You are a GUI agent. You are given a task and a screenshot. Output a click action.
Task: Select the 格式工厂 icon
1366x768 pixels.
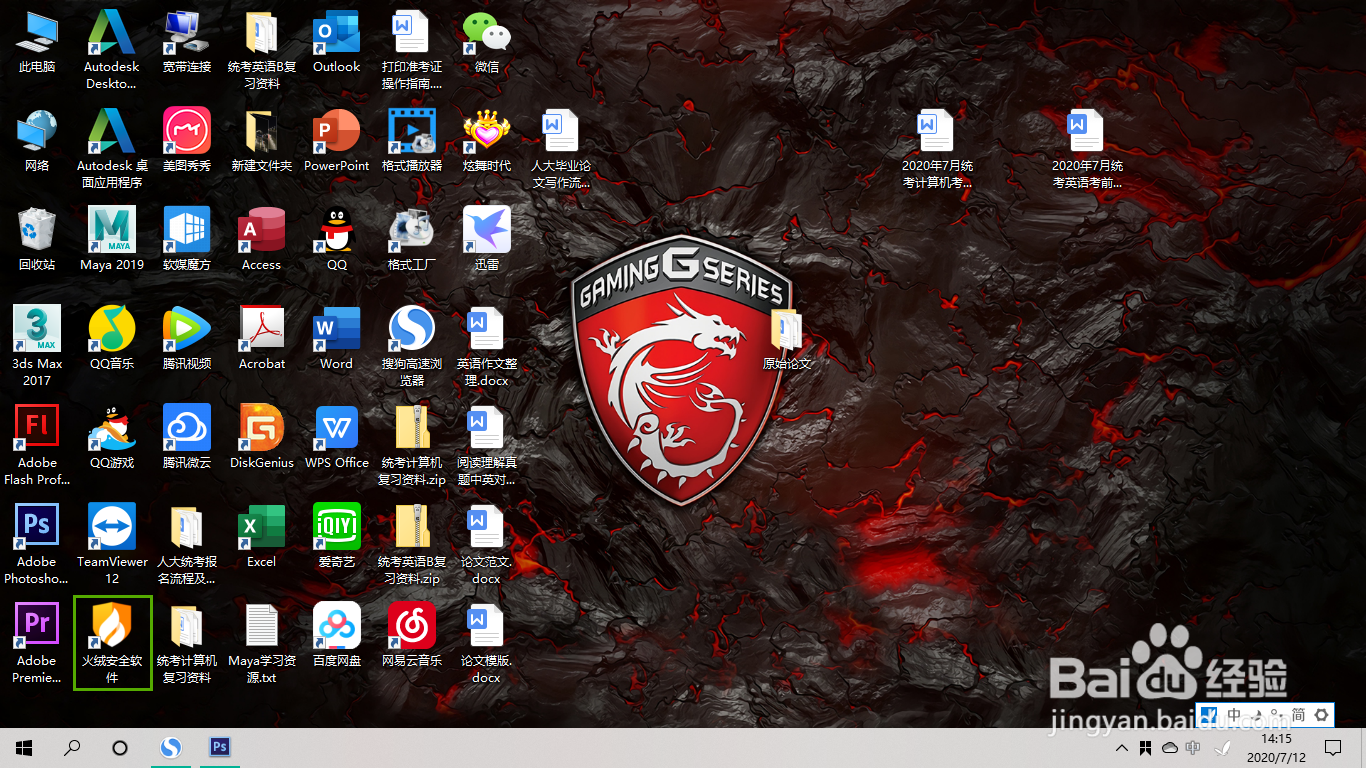tap(412, 240)
